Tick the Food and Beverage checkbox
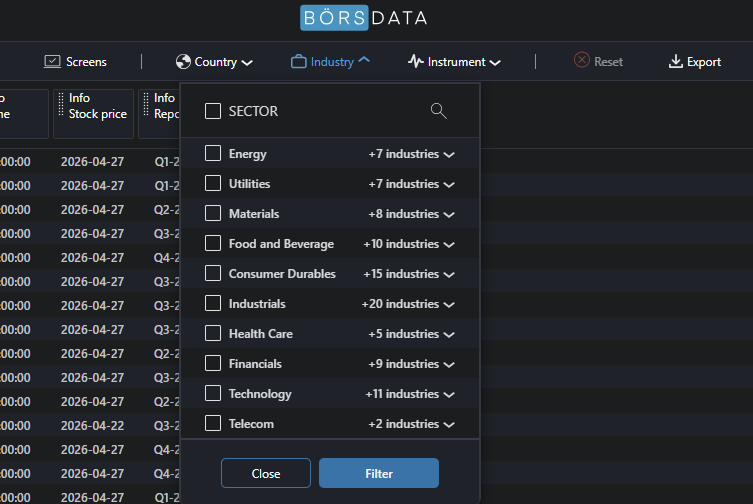Image resolution: width=753 pixels, height=504 pixels. pyautogui.click(x=213, y=243)
